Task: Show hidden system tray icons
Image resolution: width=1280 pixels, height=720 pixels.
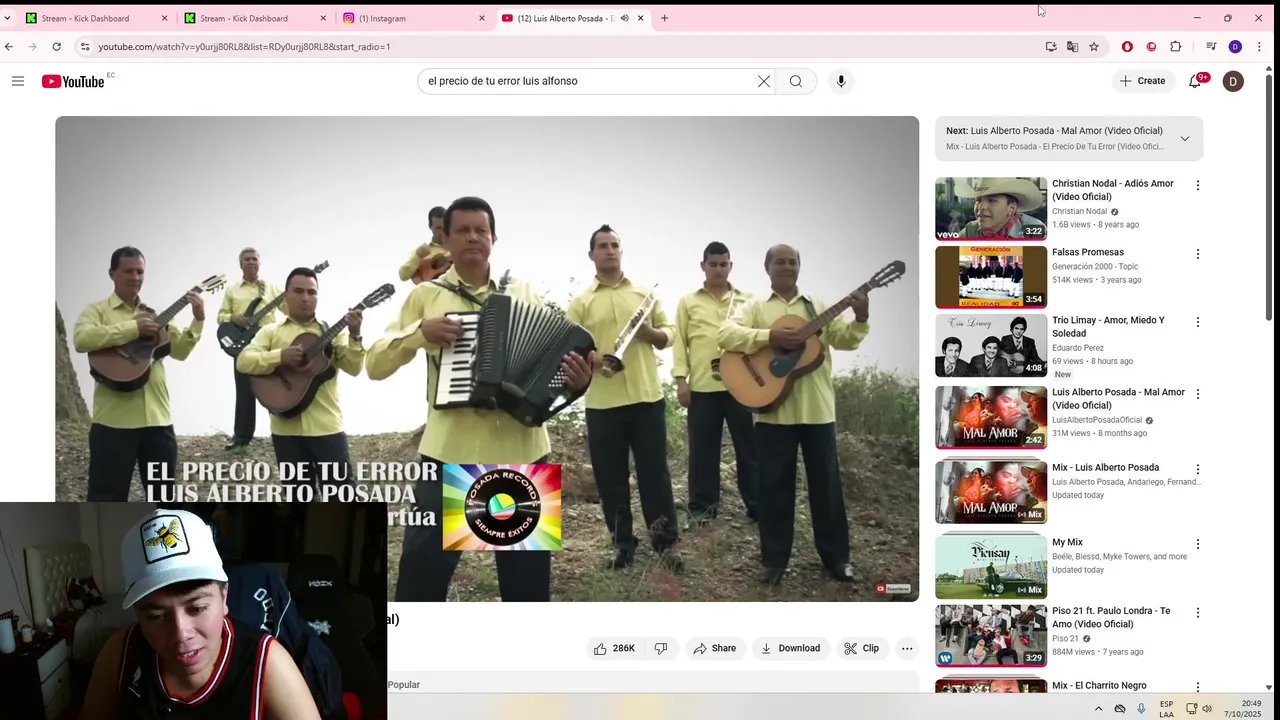Action: point(1098,709)
